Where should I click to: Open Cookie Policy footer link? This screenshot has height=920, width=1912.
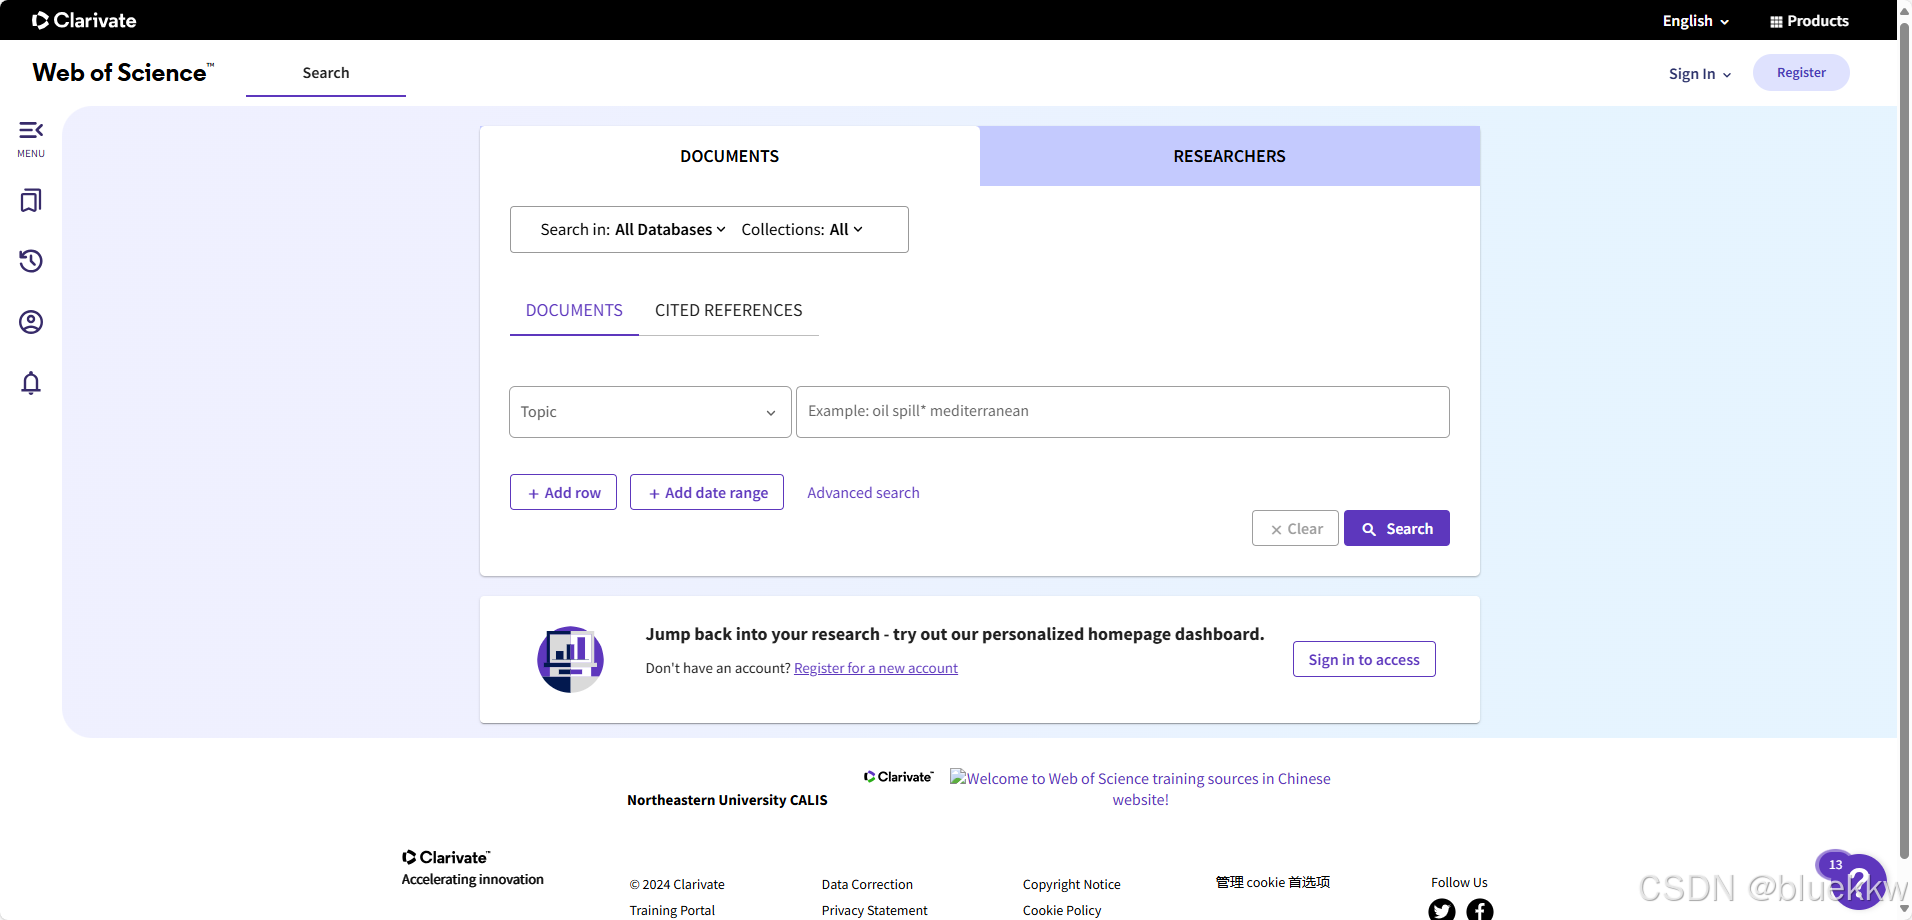coord(1062,910)
